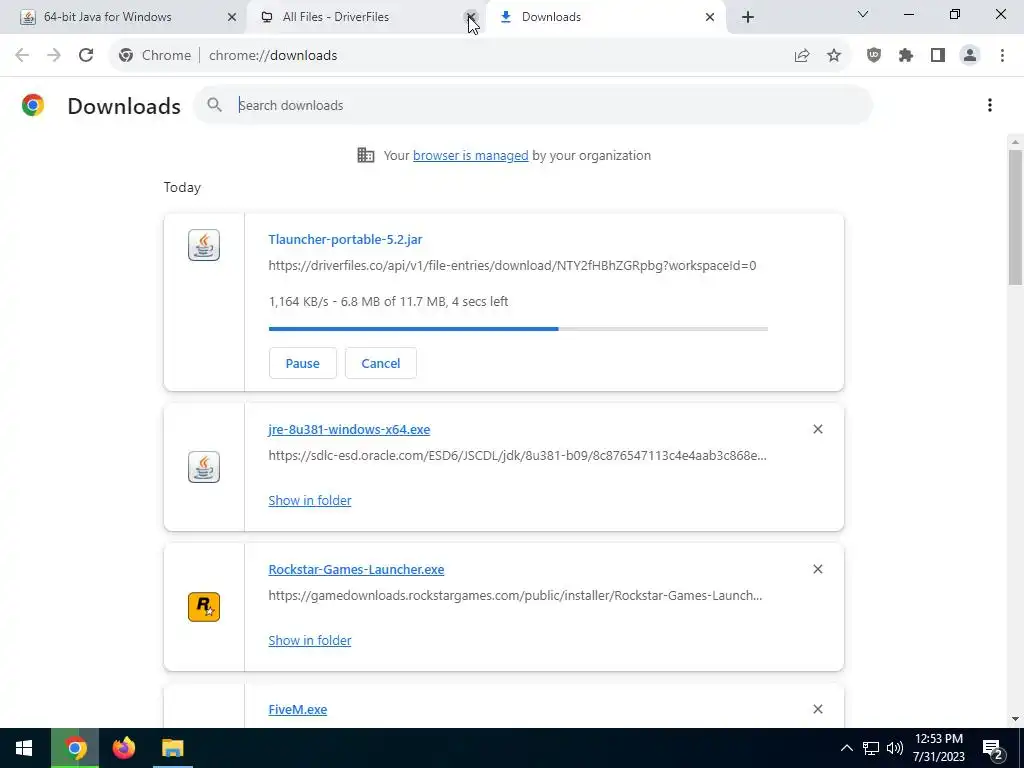The image size is (1024, 768).
Task: Click the Chrome site info chip
Action: pyautogui.click(x=155, y=56)
